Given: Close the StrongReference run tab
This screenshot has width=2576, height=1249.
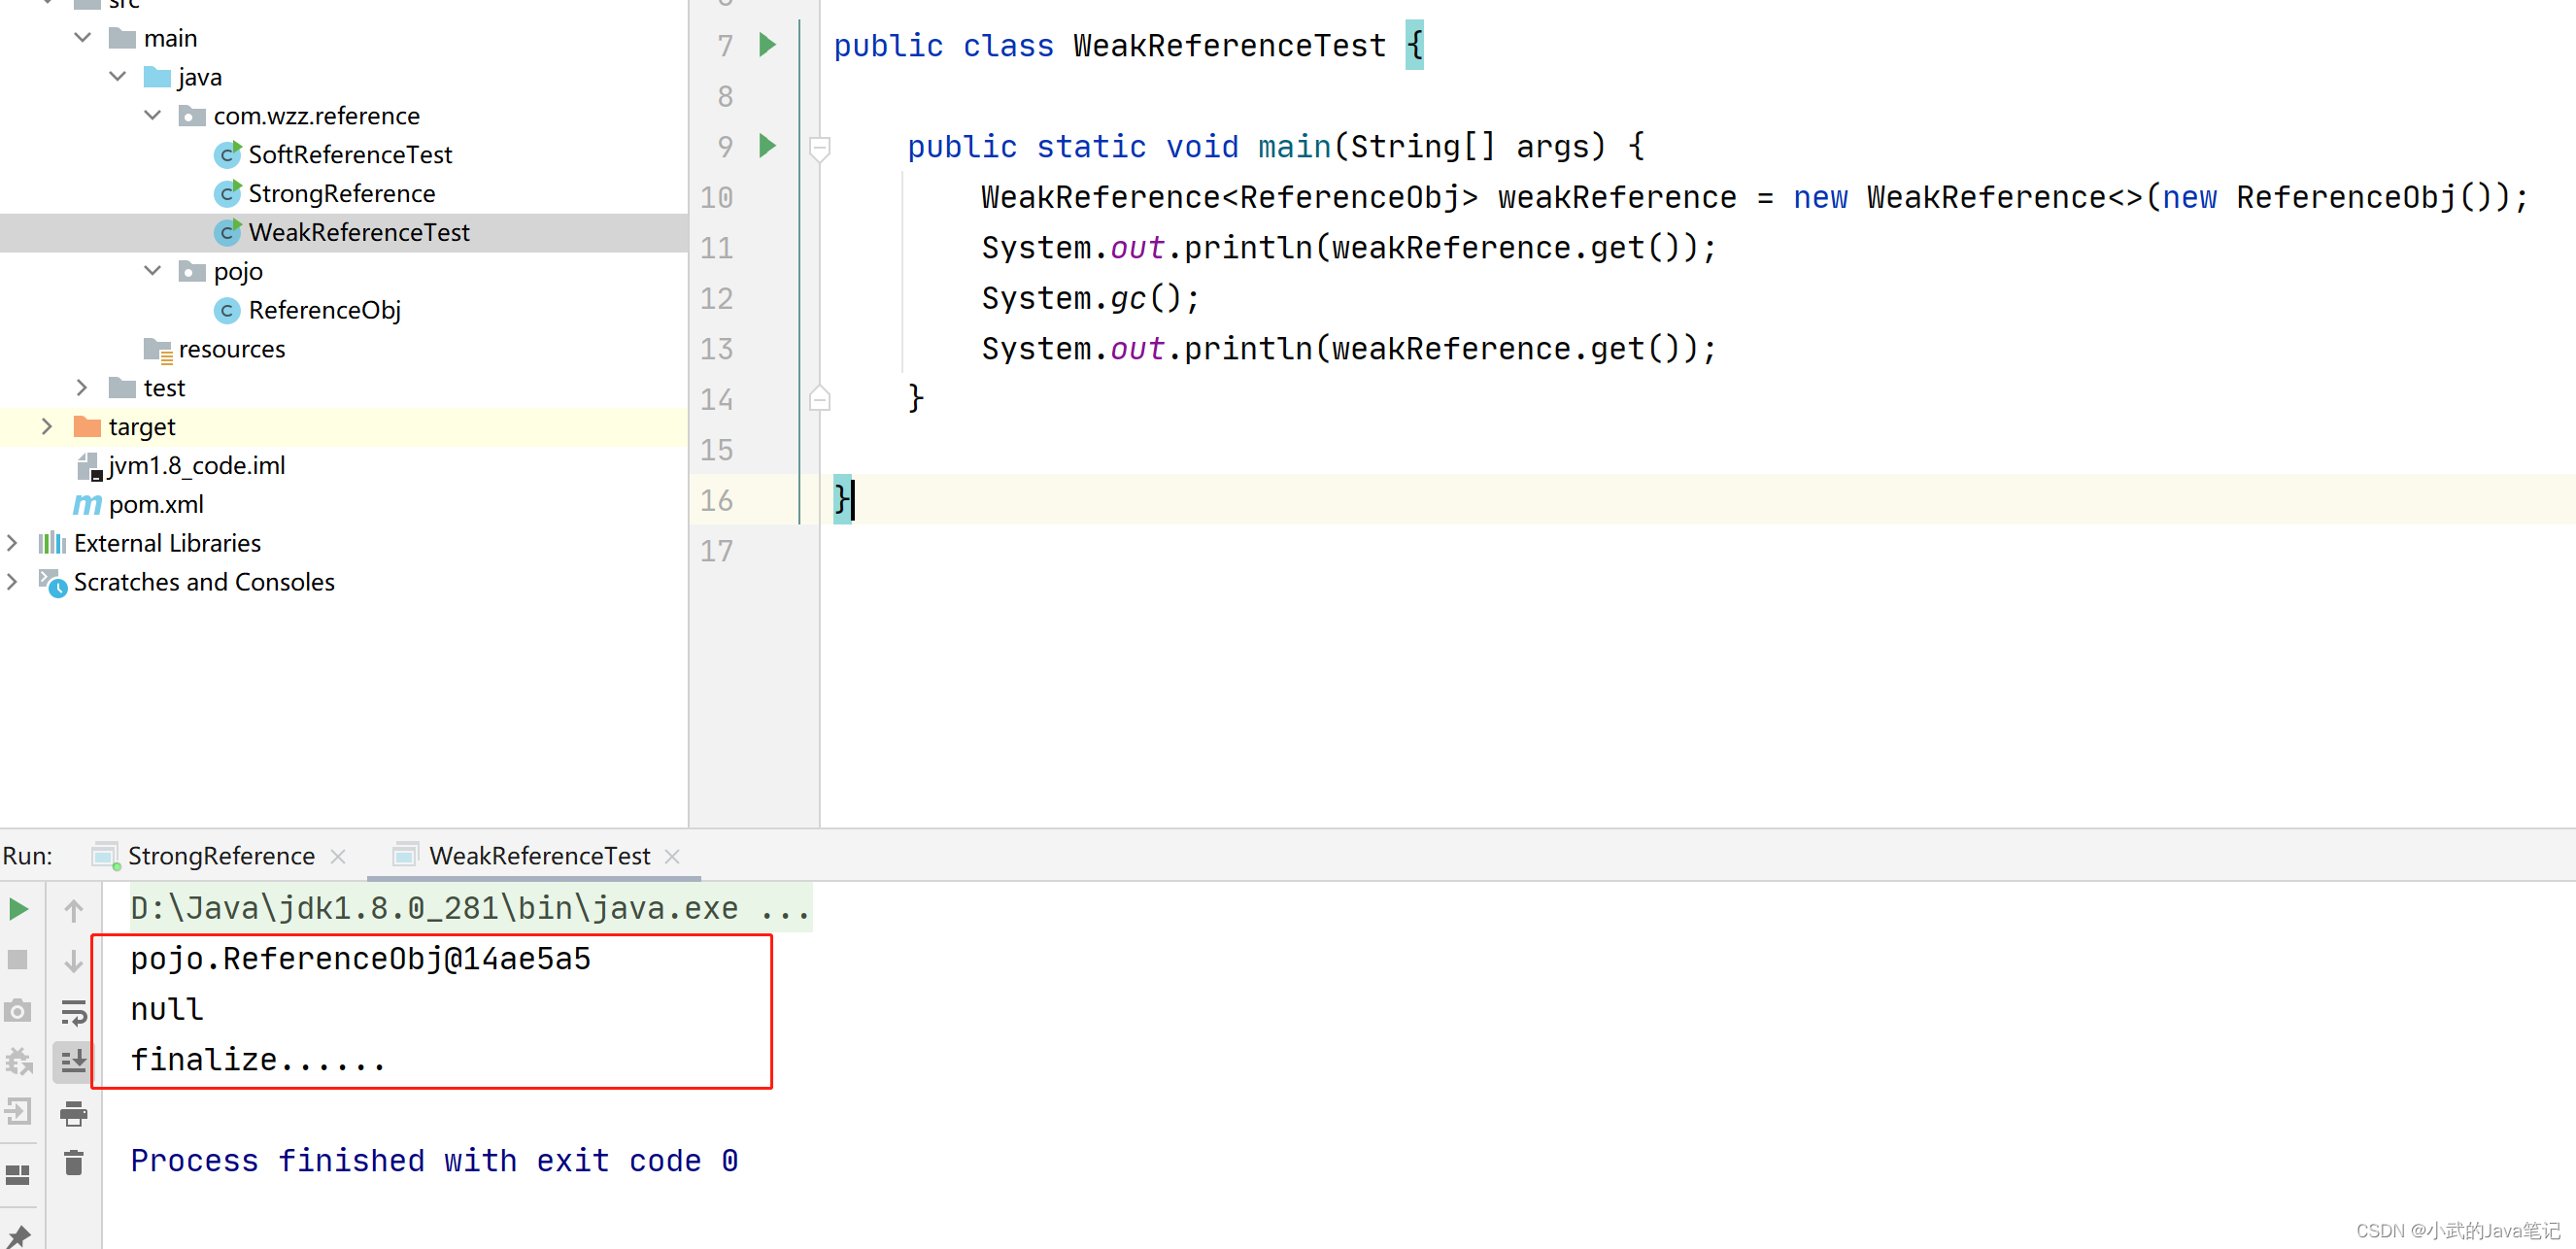Looking at the screenshot, I should 339,856.
